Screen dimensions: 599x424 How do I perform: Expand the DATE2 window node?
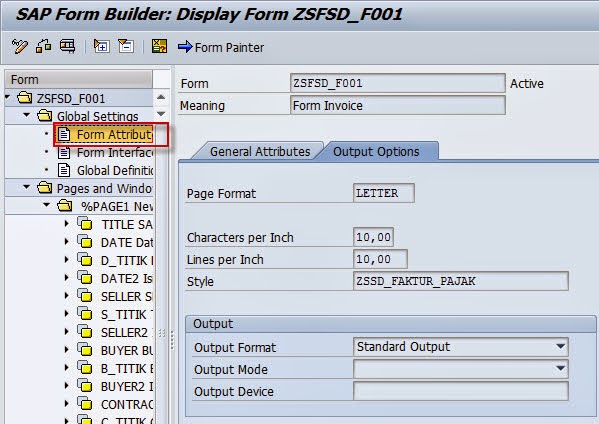(x=67, y=277)
